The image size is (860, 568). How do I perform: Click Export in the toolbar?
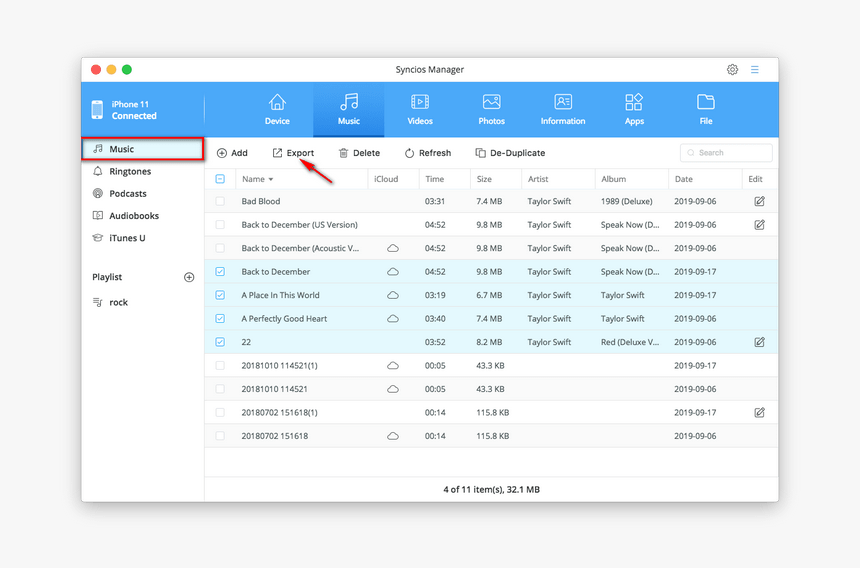coord(293,153)
